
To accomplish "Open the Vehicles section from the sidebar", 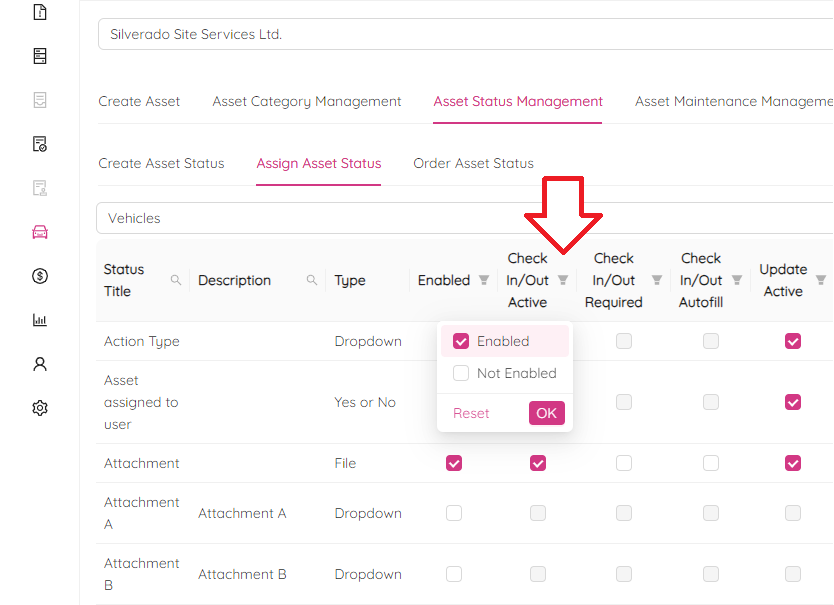I will click(40, 232).
